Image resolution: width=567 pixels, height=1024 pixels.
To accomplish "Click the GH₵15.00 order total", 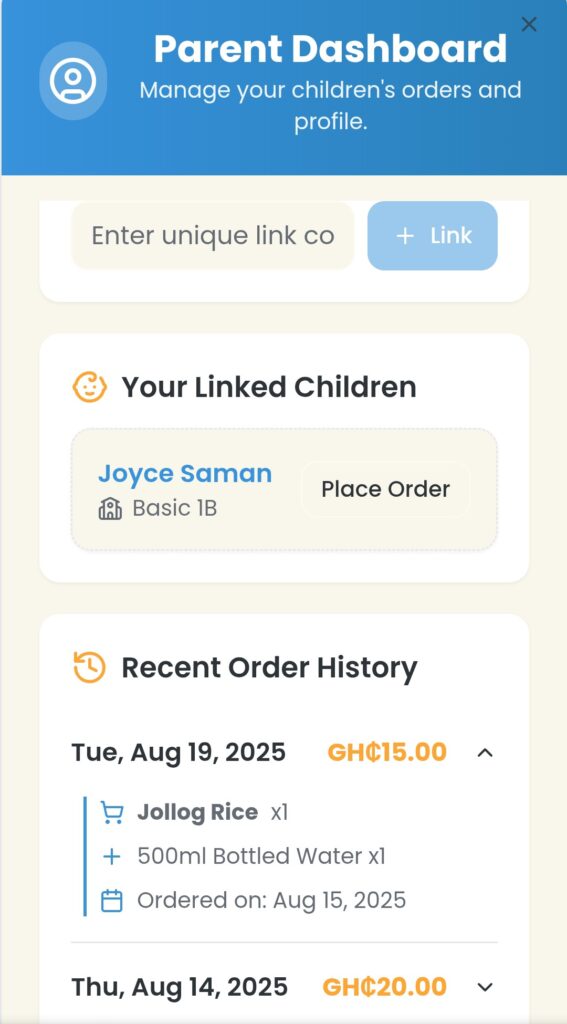I will pyautogui.click(x=387, y=752).
